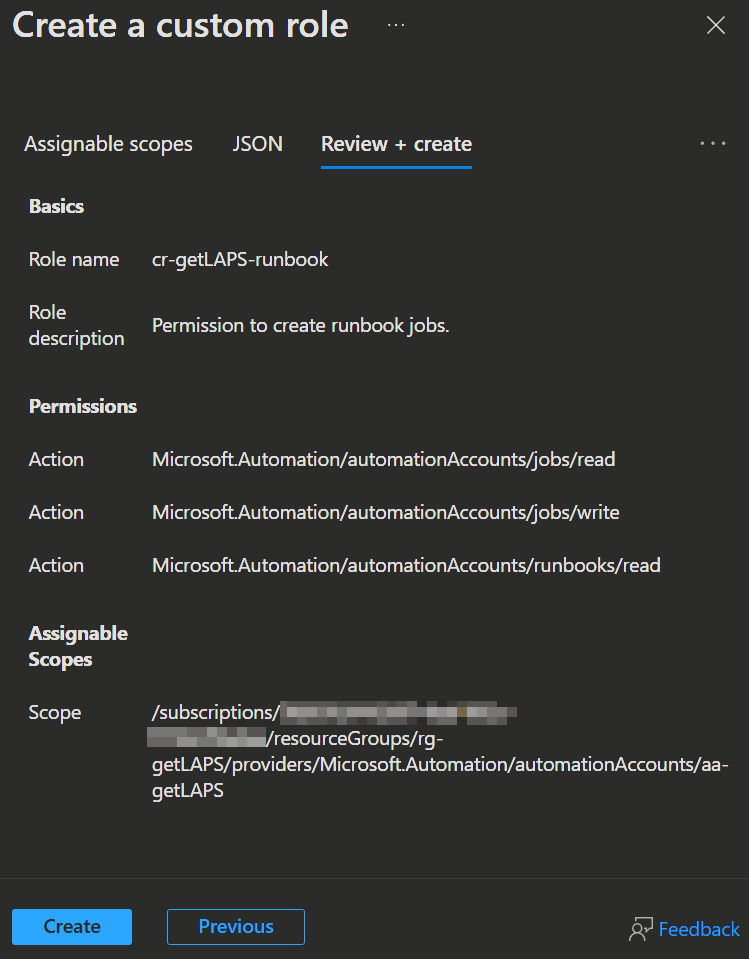Image resolution: width=749 pixels, height=959 pixels.
Task: Click the scope path ending in aa-getLAPS
Action: [x=440, y=765]
